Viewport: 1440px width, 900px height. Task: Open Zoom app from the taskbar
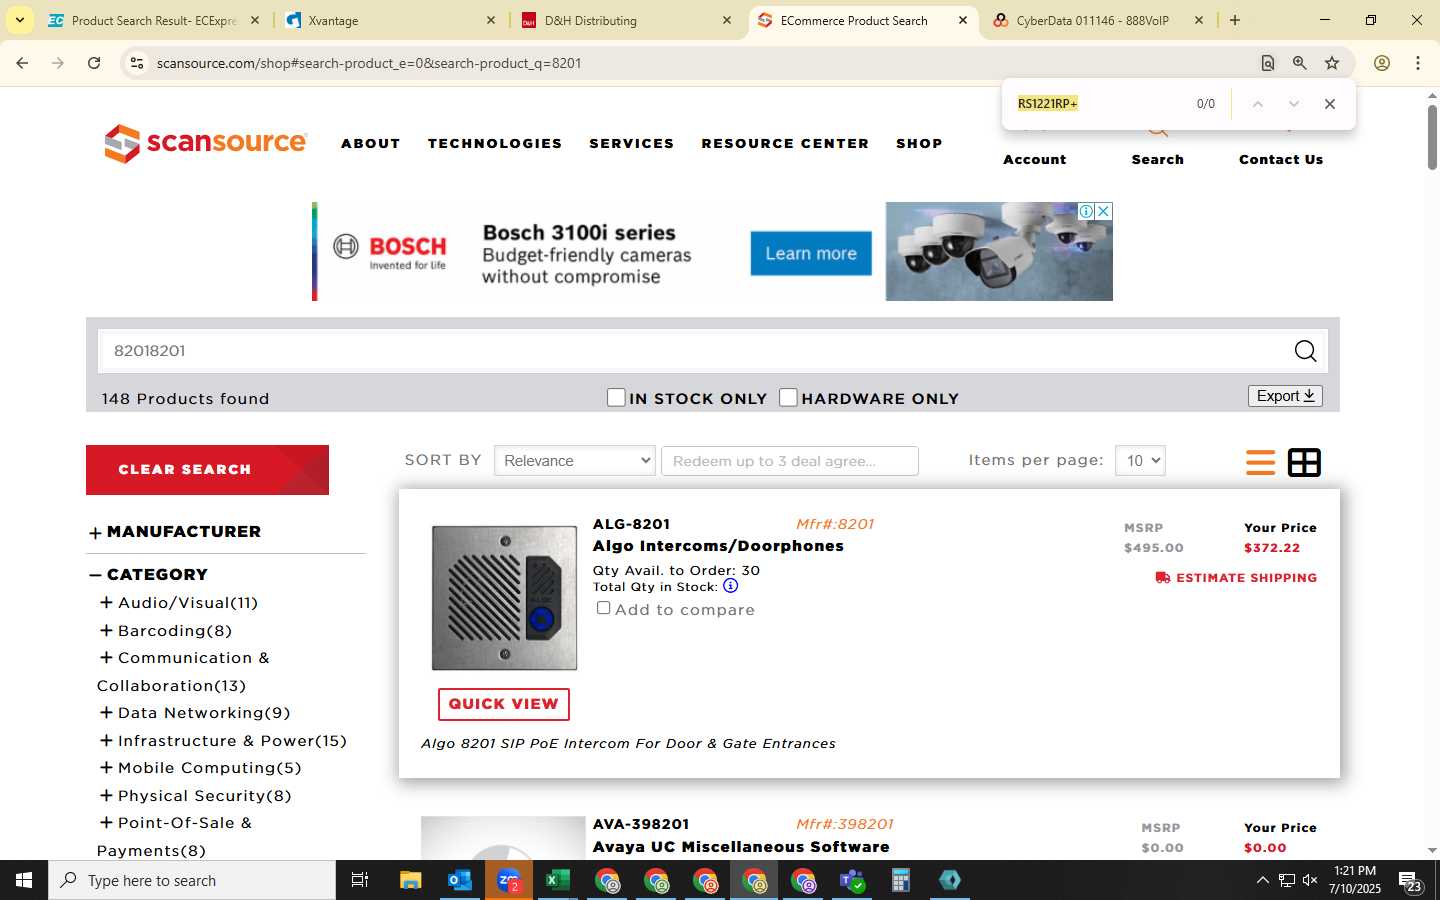(508, 880)
